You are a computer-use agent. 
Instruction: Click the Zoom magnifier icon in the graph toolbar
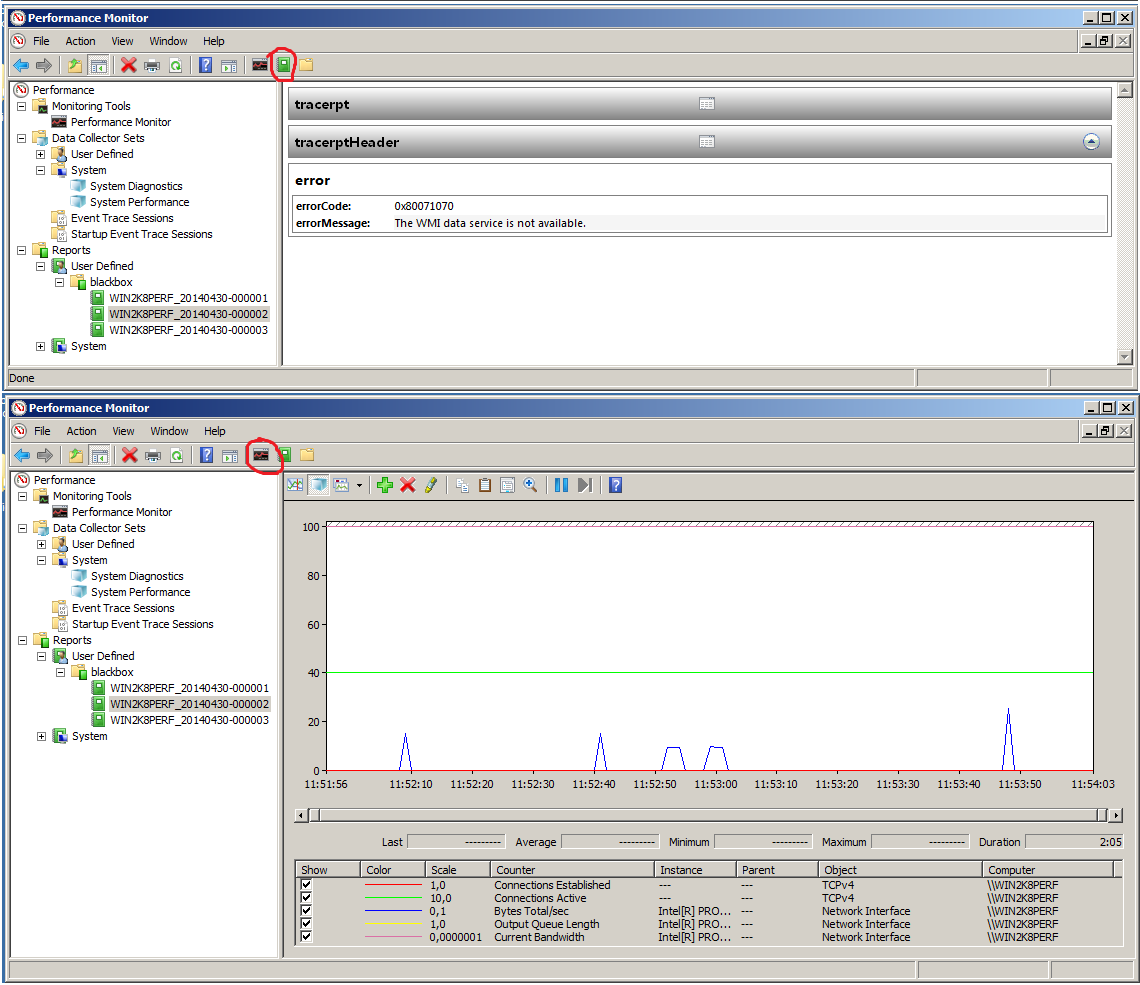click(530, 485)
